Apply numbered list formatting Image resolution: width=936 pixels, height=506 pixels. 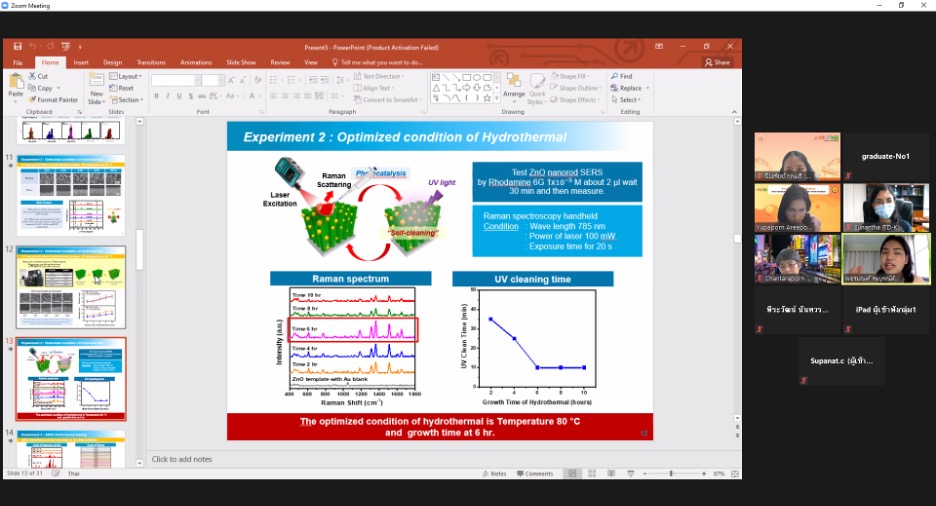pos(292,80)
